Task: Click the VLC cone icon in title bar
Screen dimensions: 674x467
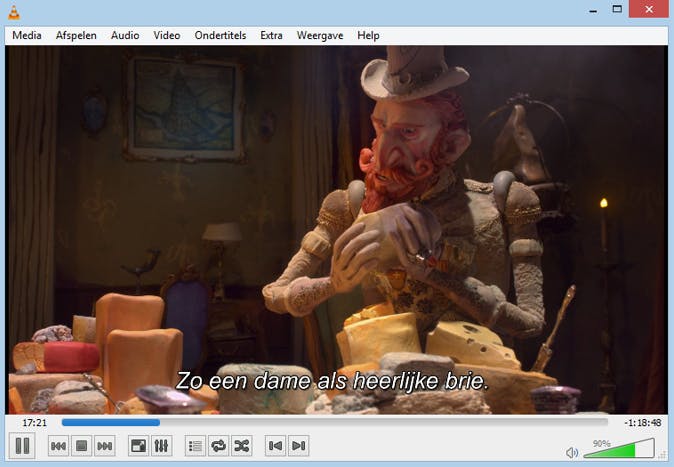Action: click(14, 12)
